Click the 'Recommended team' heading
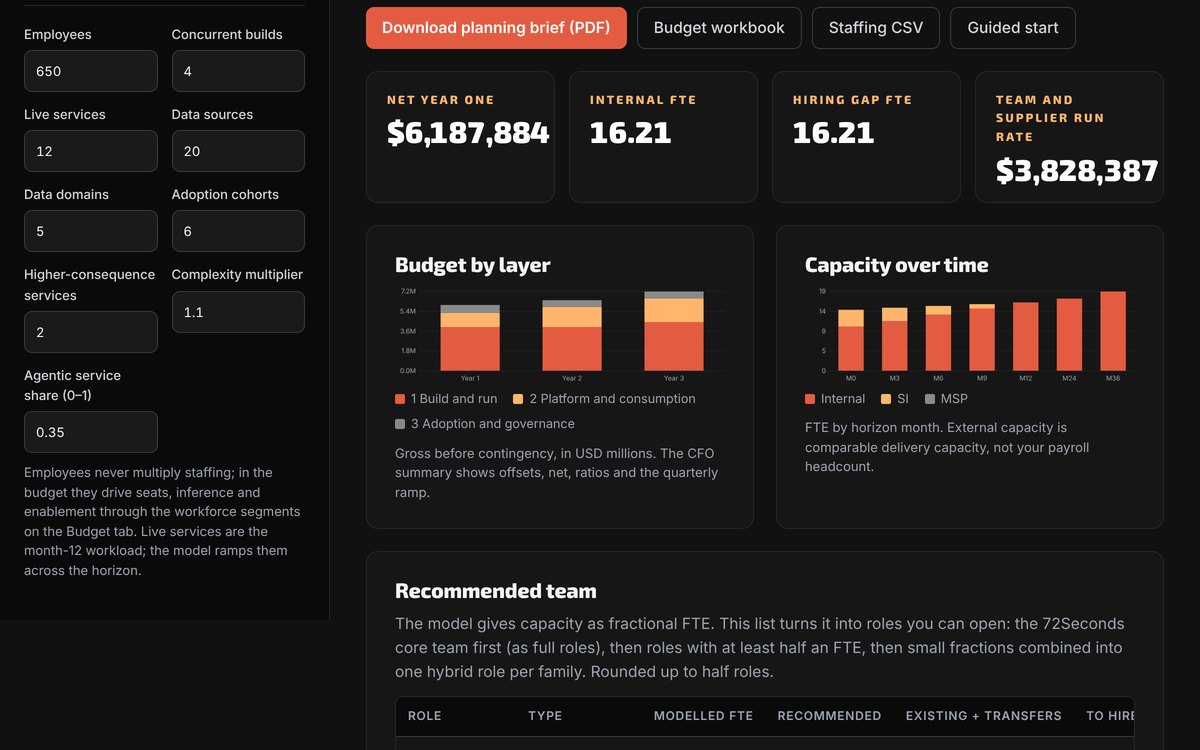Screen dimensions: 1200x750 (x=496, y=591)
